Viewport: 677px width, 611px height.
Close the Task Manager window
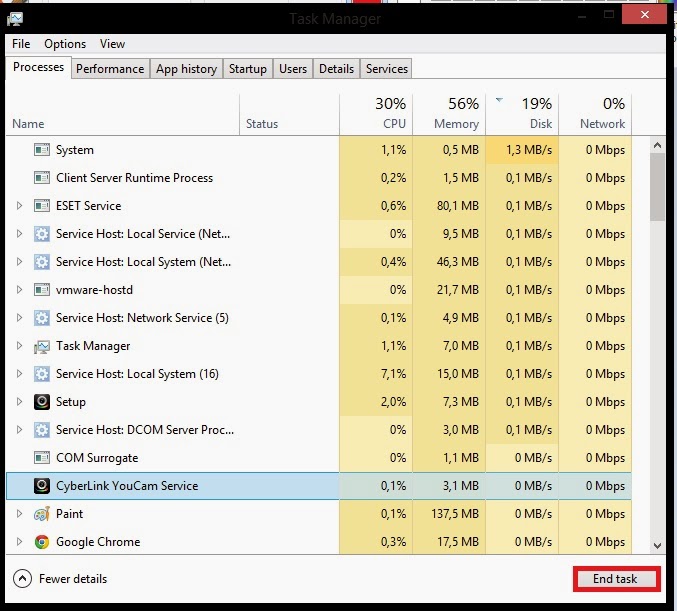click(645, 15)
